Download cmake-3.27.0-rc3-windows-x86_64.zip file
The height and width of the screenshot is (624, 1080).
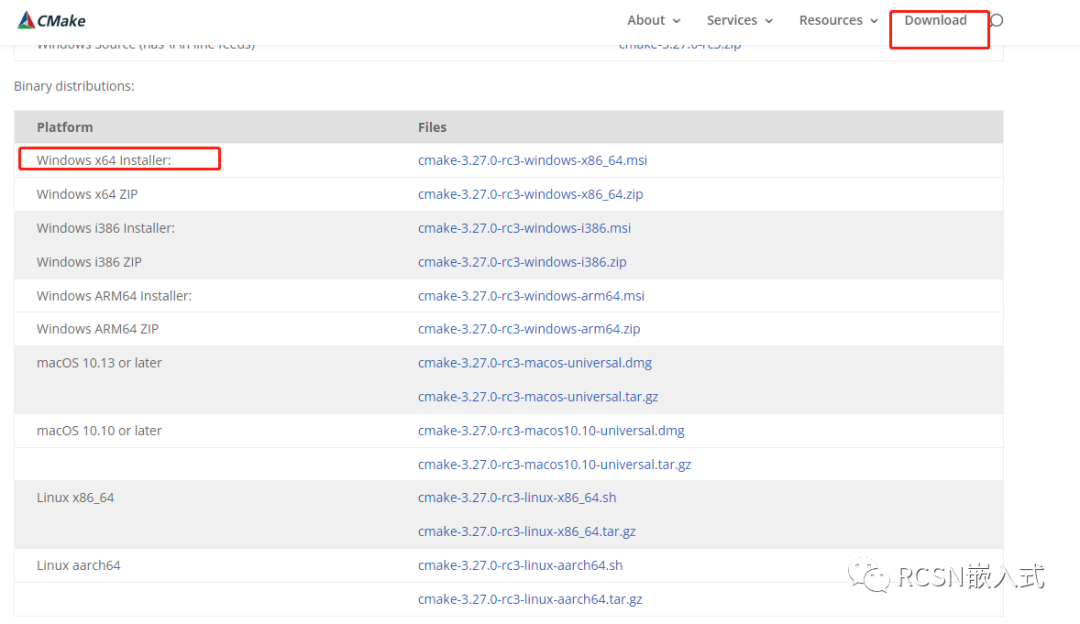pos(530,194)
